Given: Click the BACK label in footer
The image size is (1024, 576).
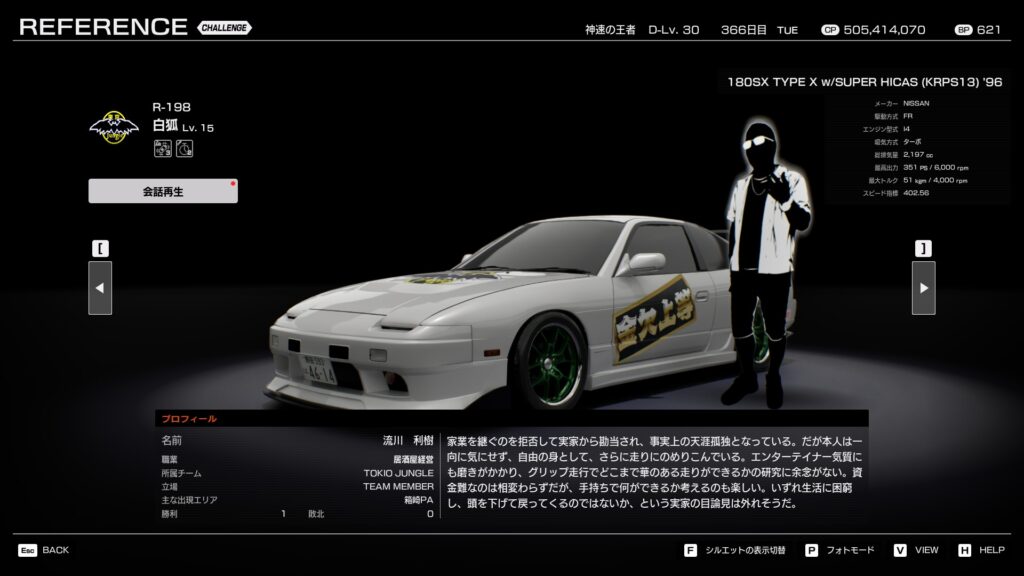Looking at the screenshot, I should (56, 550).
